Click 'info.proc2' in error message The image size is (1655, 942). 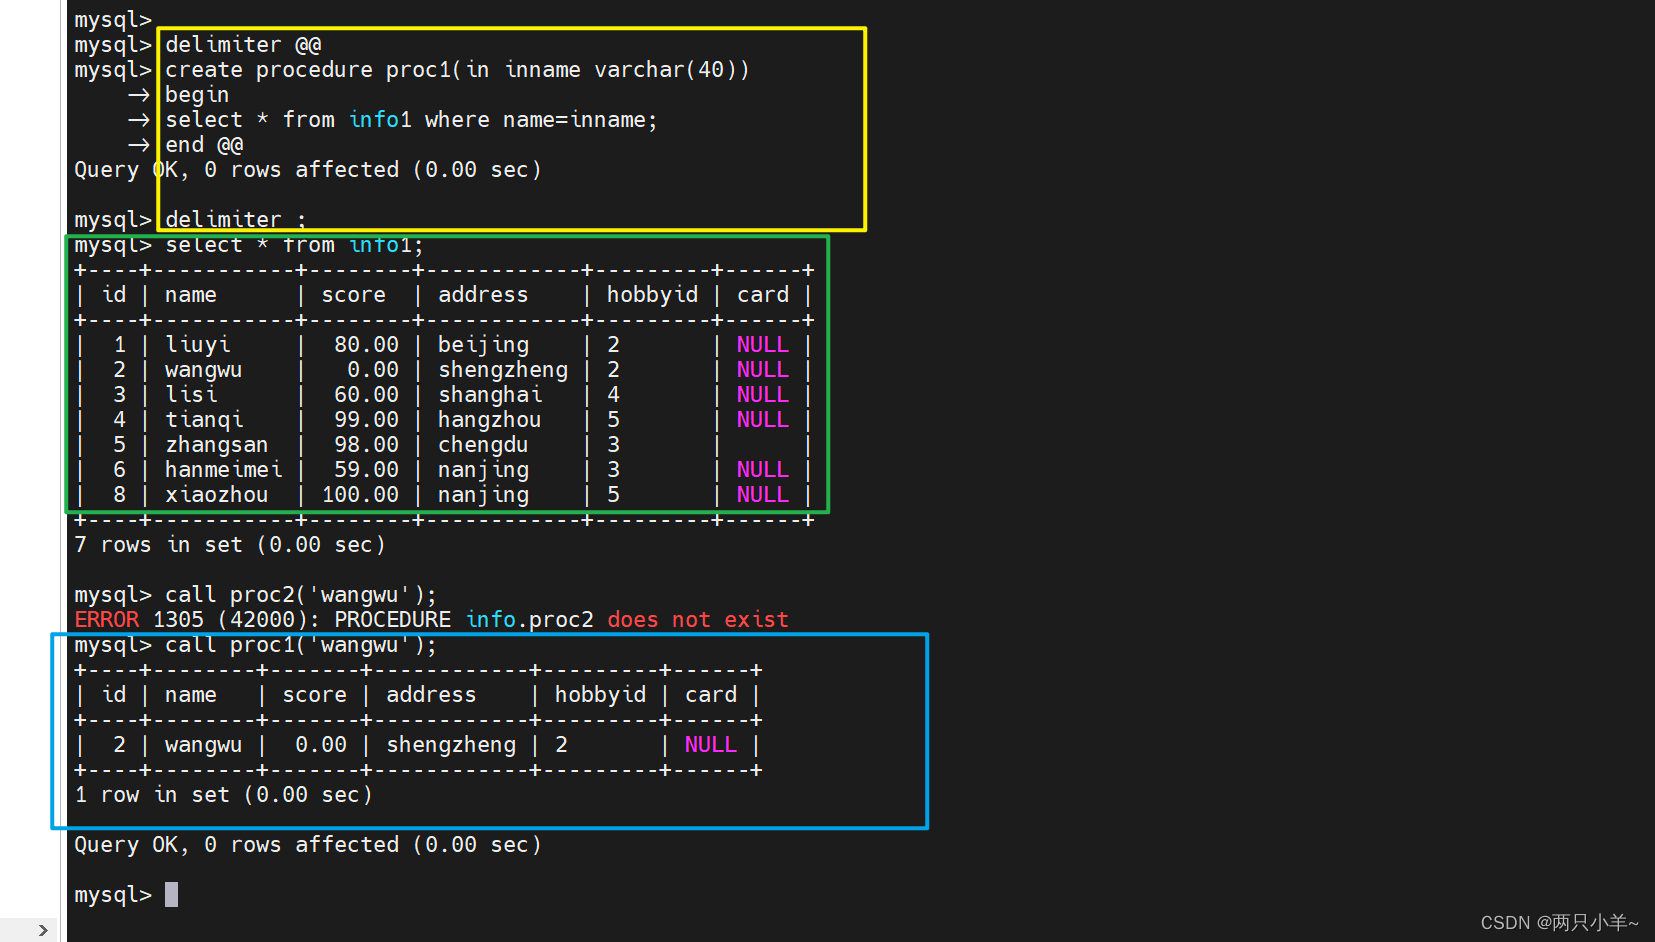pyautogui.click(x=529, y=620)
